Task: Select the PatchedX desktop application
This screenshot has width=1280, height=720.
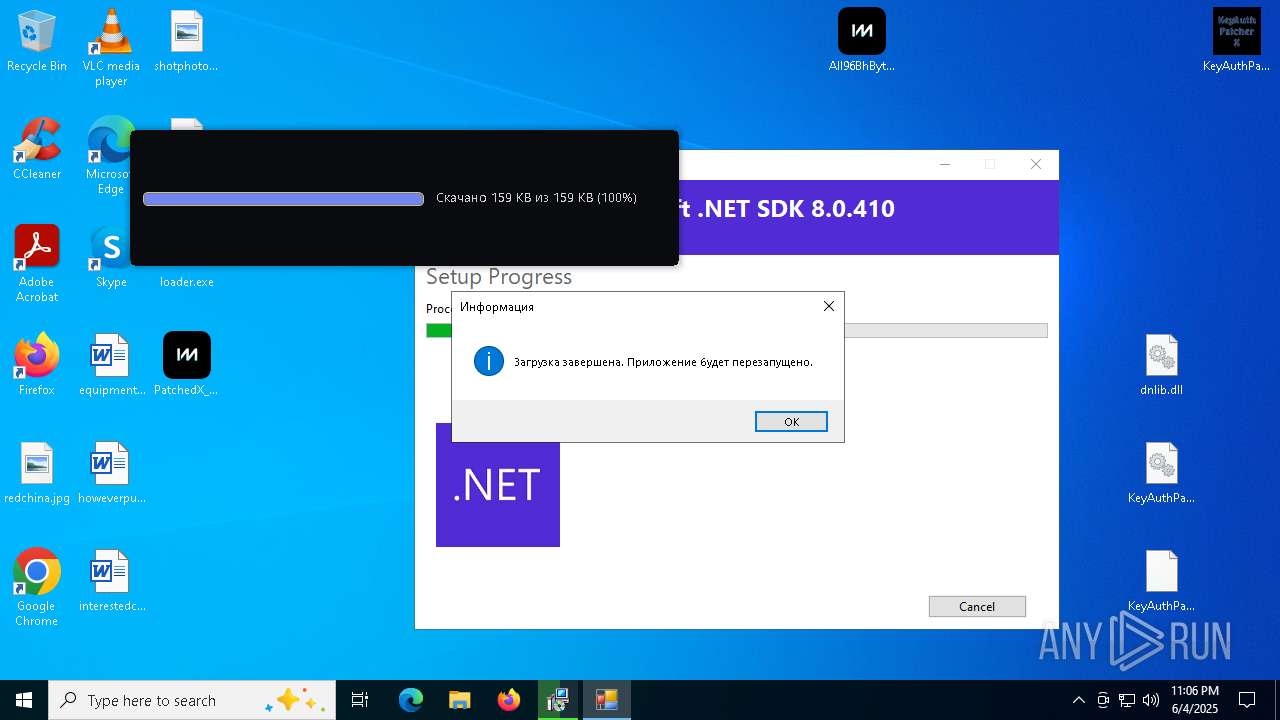Action: coord(186,366)
